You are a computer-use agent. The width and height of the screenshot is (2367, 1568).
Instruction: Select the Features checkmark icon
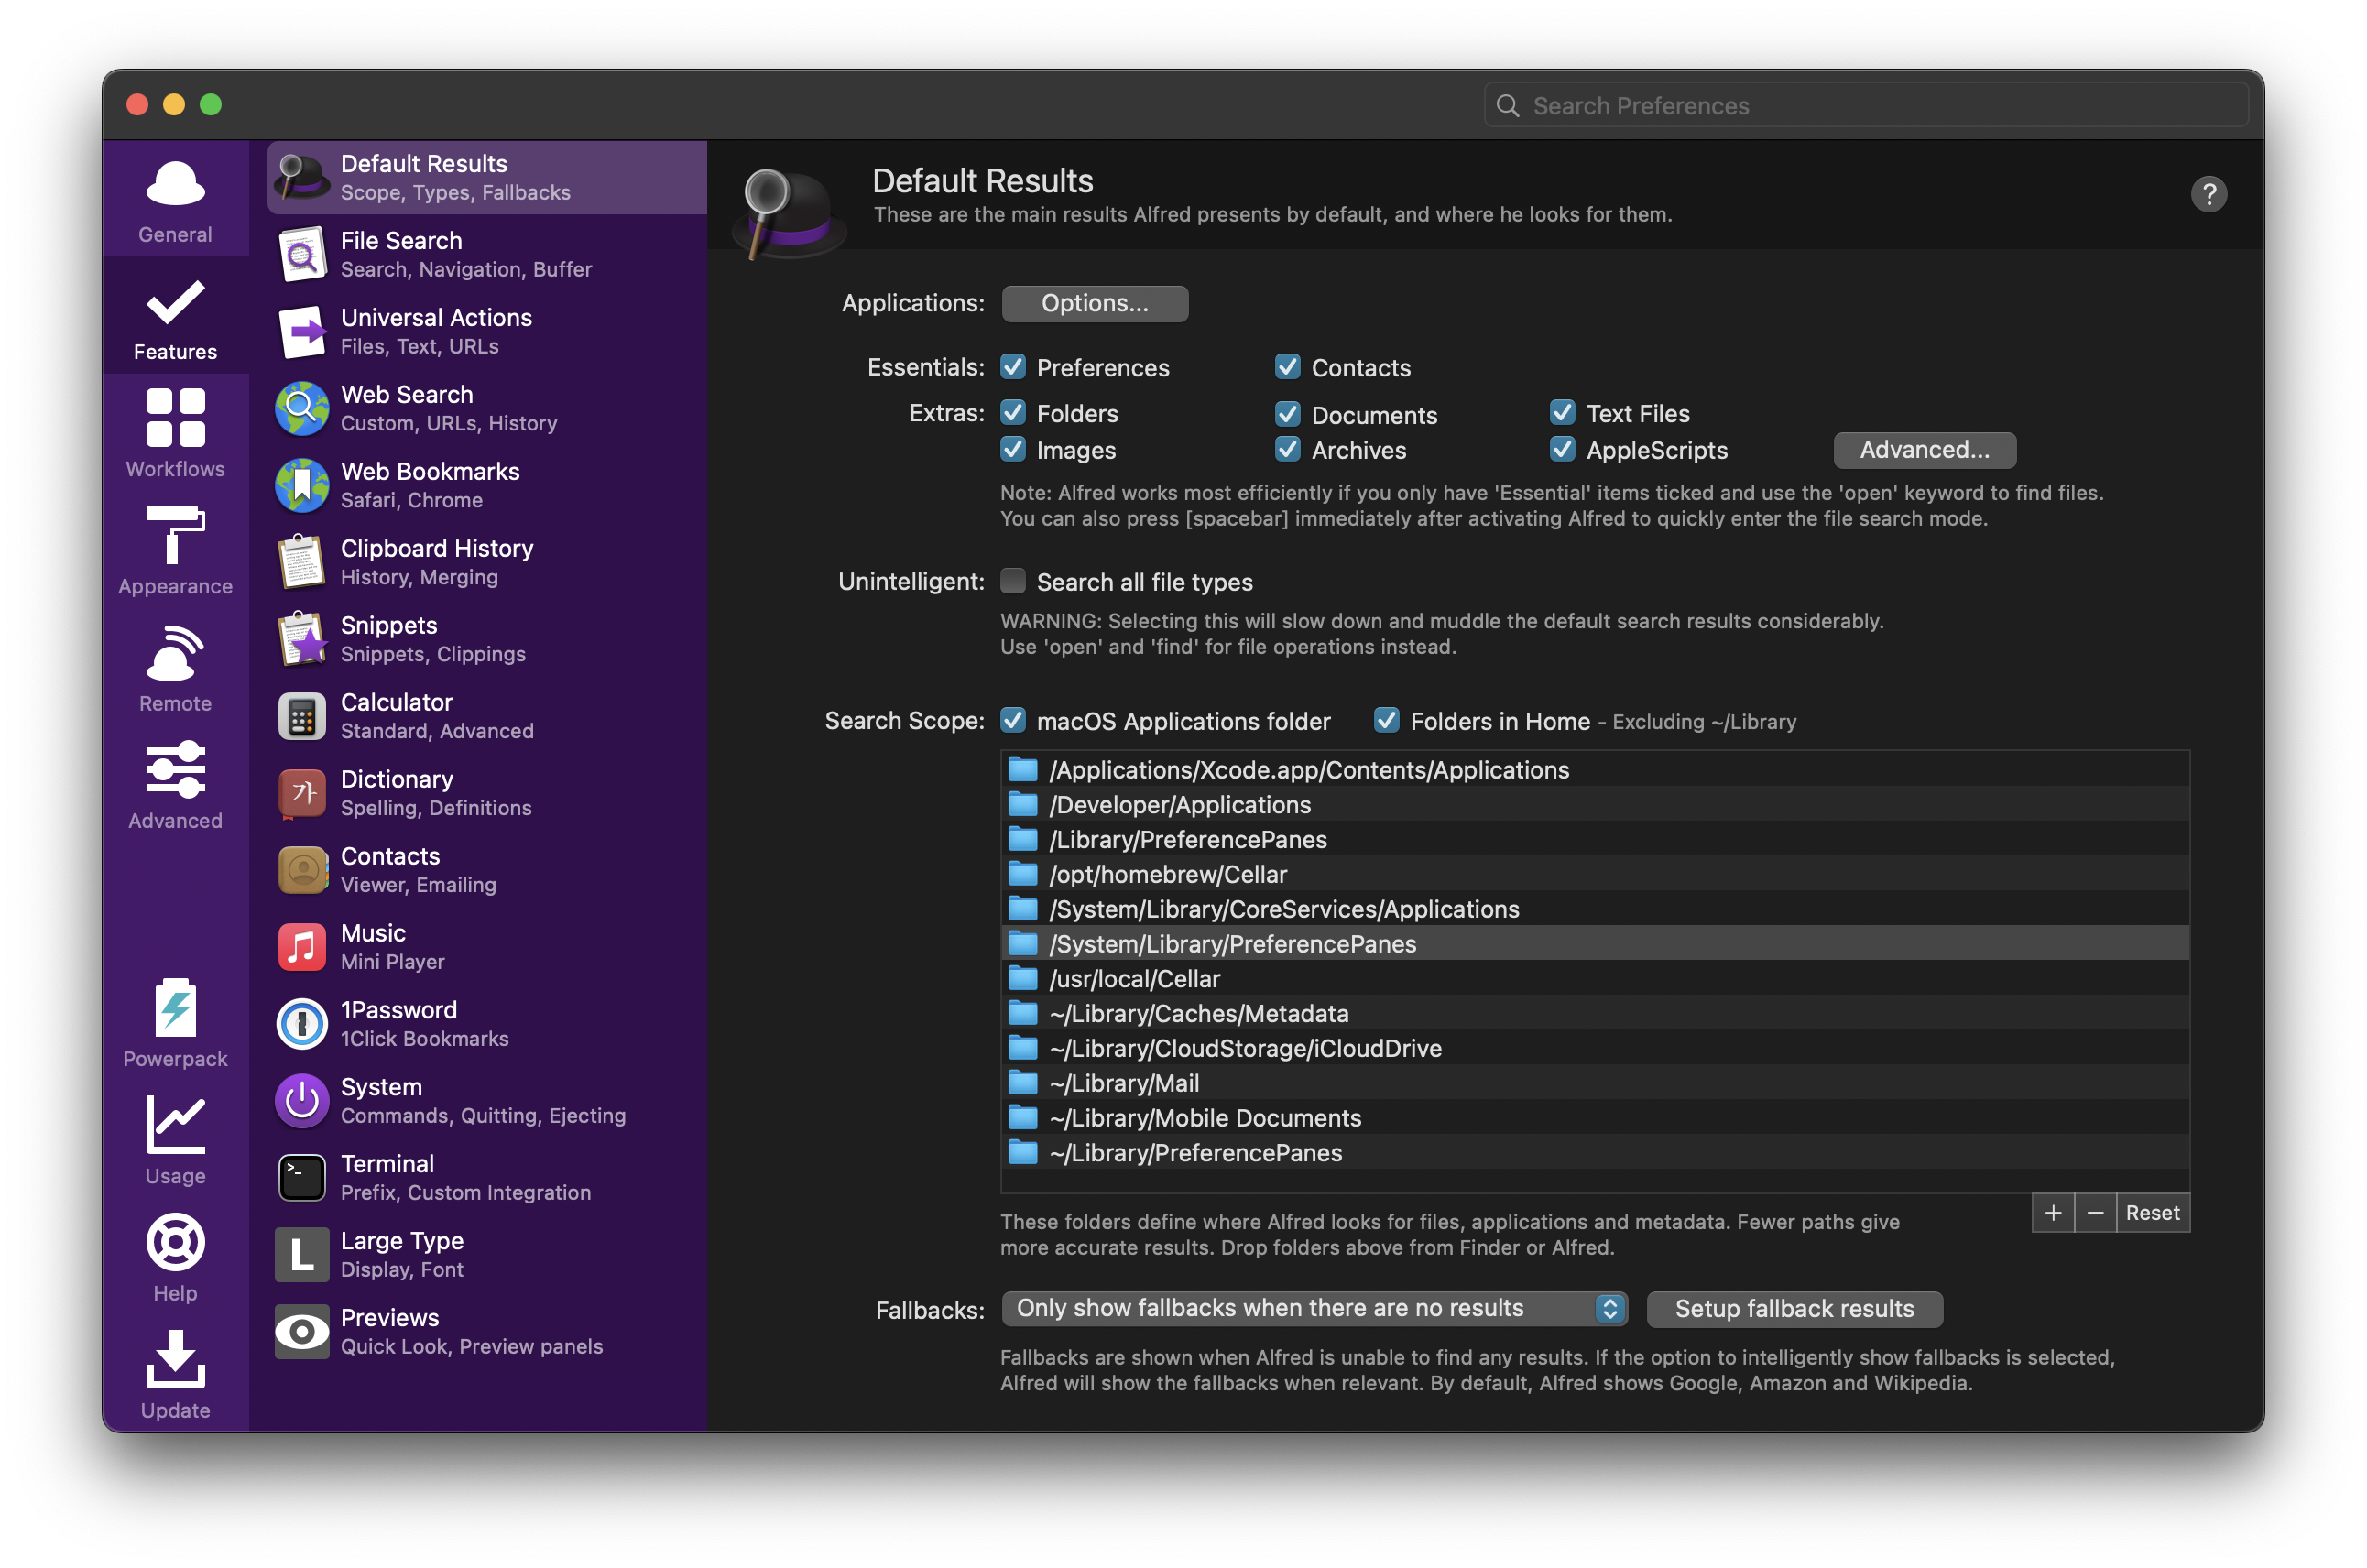click(175, 302)
